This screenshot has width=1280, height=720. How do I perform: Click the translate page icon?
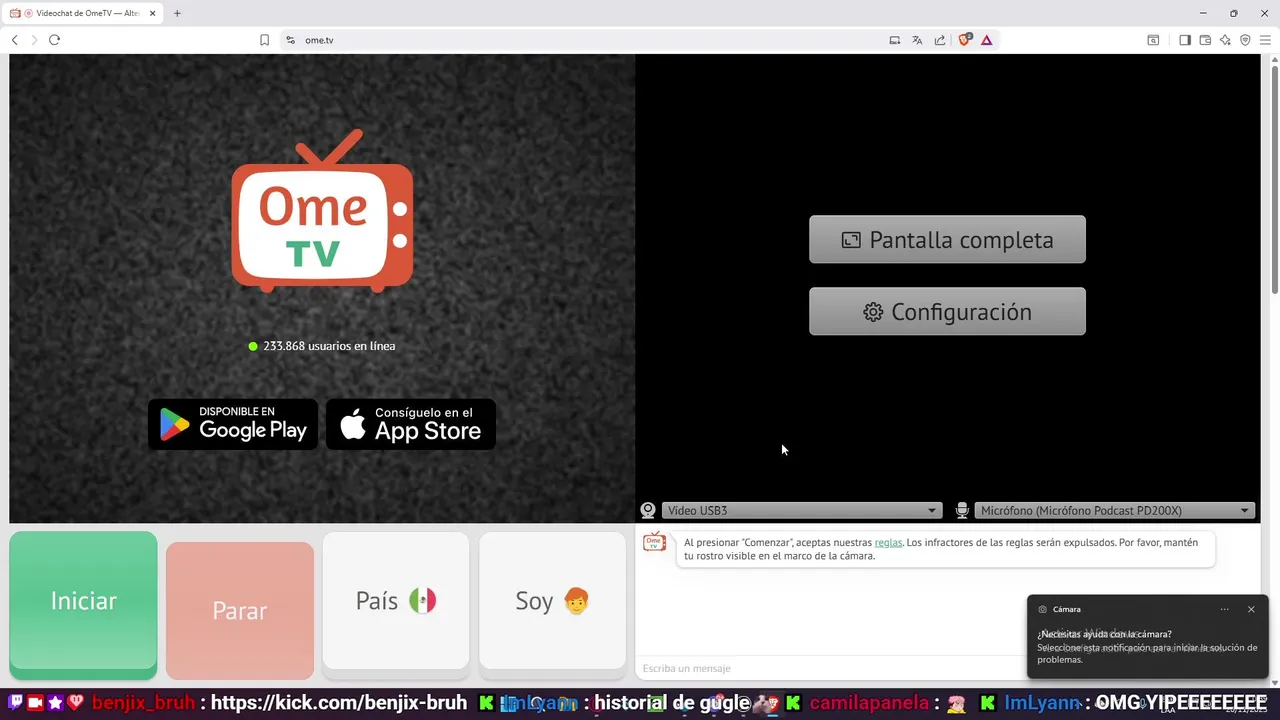click(917, 40)
